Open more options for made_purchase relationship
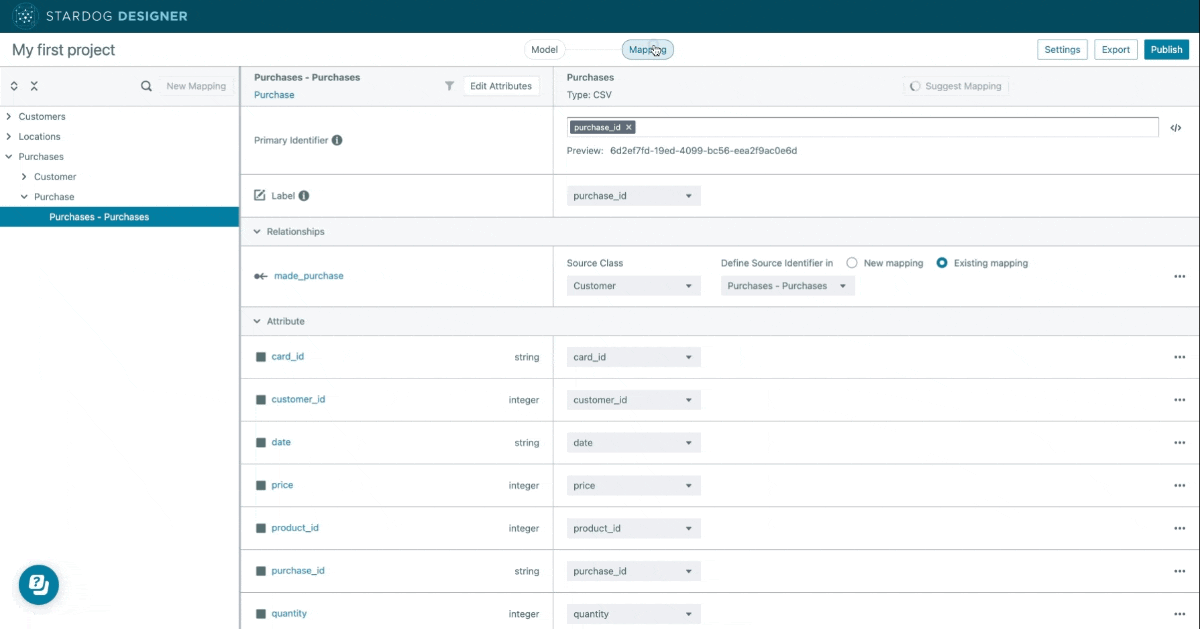The height and width of the screenshot is (629, 1200). (x=1179, y=276)
